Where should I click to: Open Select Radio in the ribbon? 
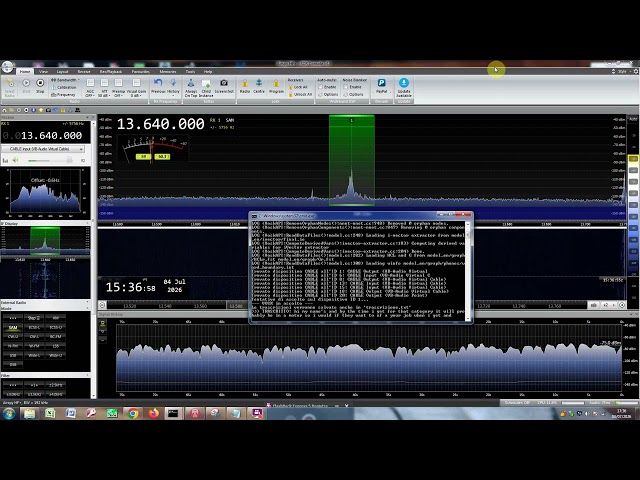[9, 87]
